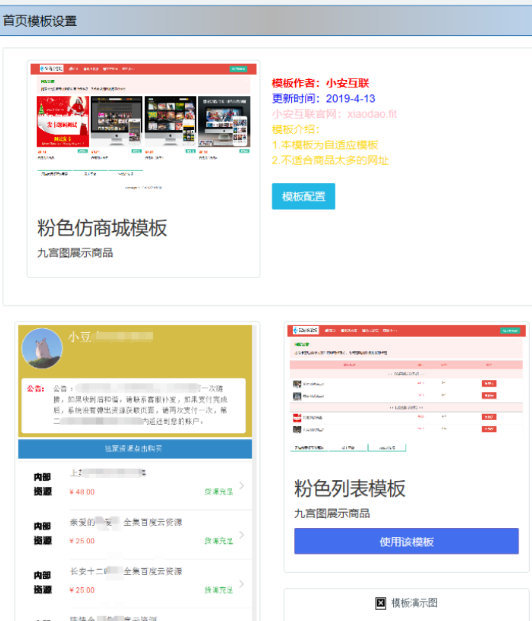Click the 内部资源 icon beside 亲爱的 item
Screen dimensions: 532x621
click(x=42, y=533)
